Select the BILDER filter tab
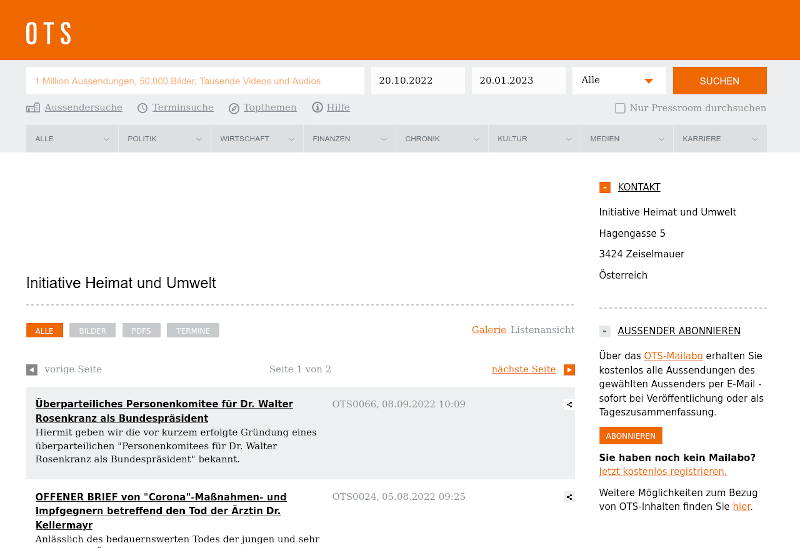The image size is (800, 548). pos(92,331)
